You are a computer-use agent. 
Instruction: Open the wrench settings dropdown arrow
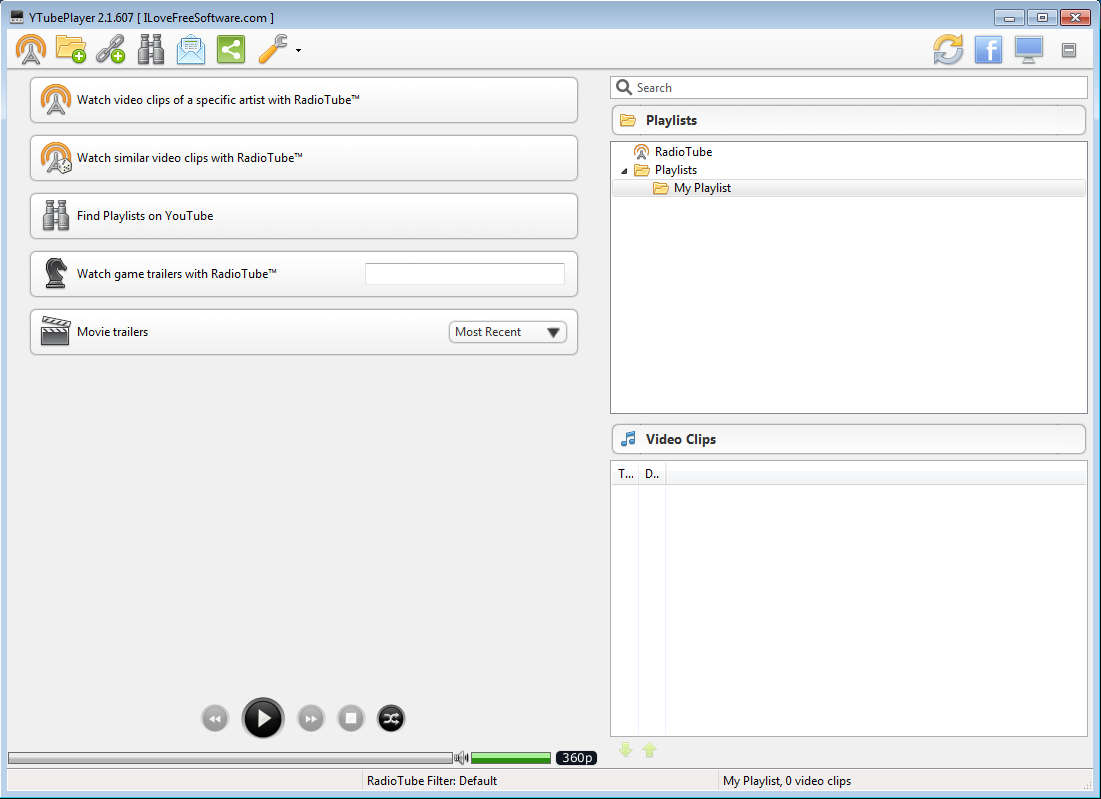298,50
